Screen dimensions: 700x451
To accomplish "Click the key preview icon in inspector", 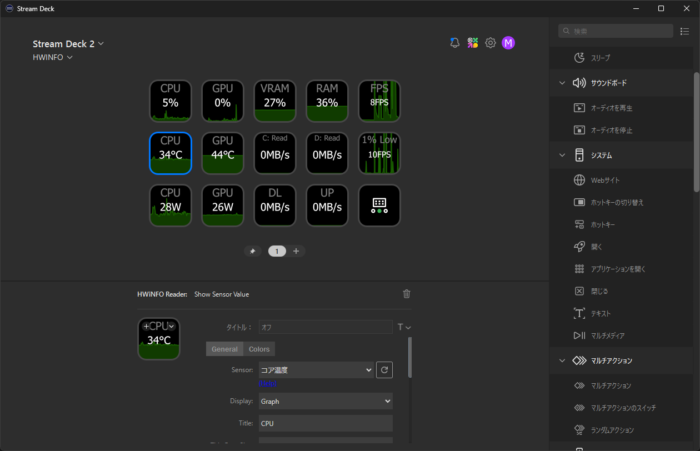I will pyautogui.click(x=159, y=339).
